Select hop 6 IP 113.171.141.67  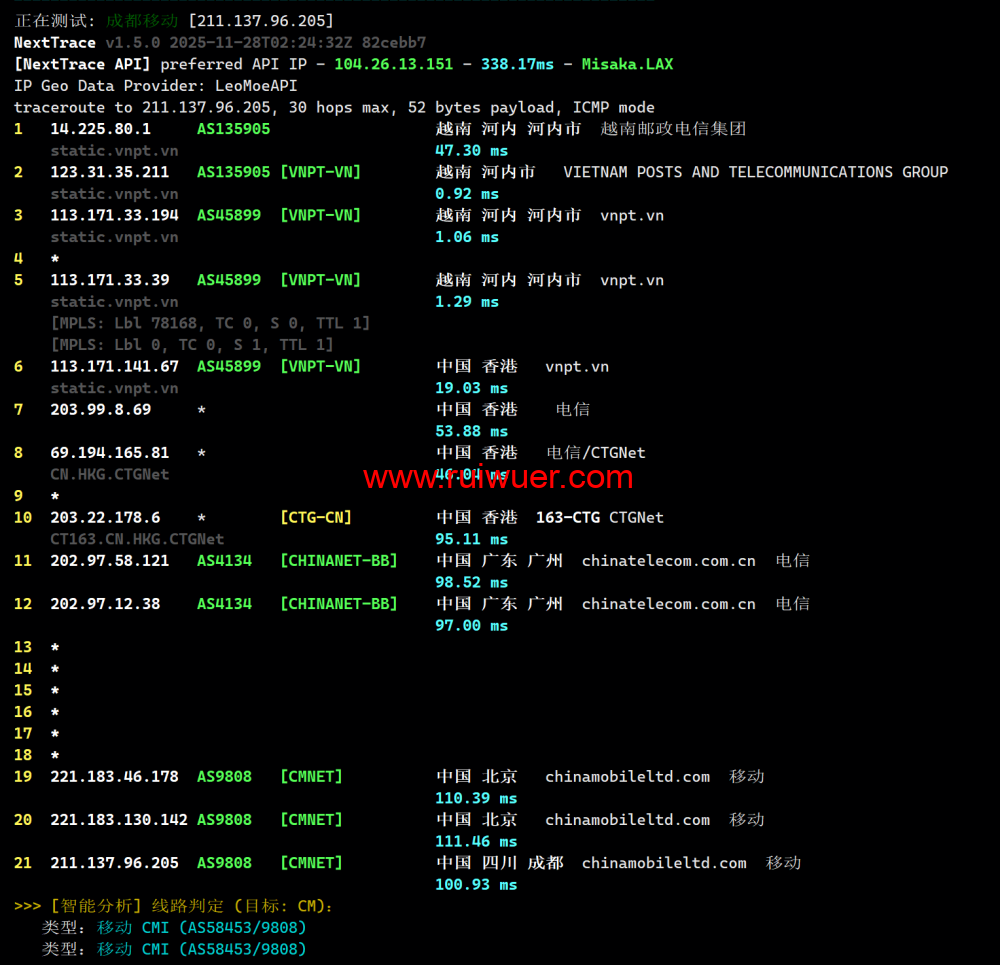point(114,367)
